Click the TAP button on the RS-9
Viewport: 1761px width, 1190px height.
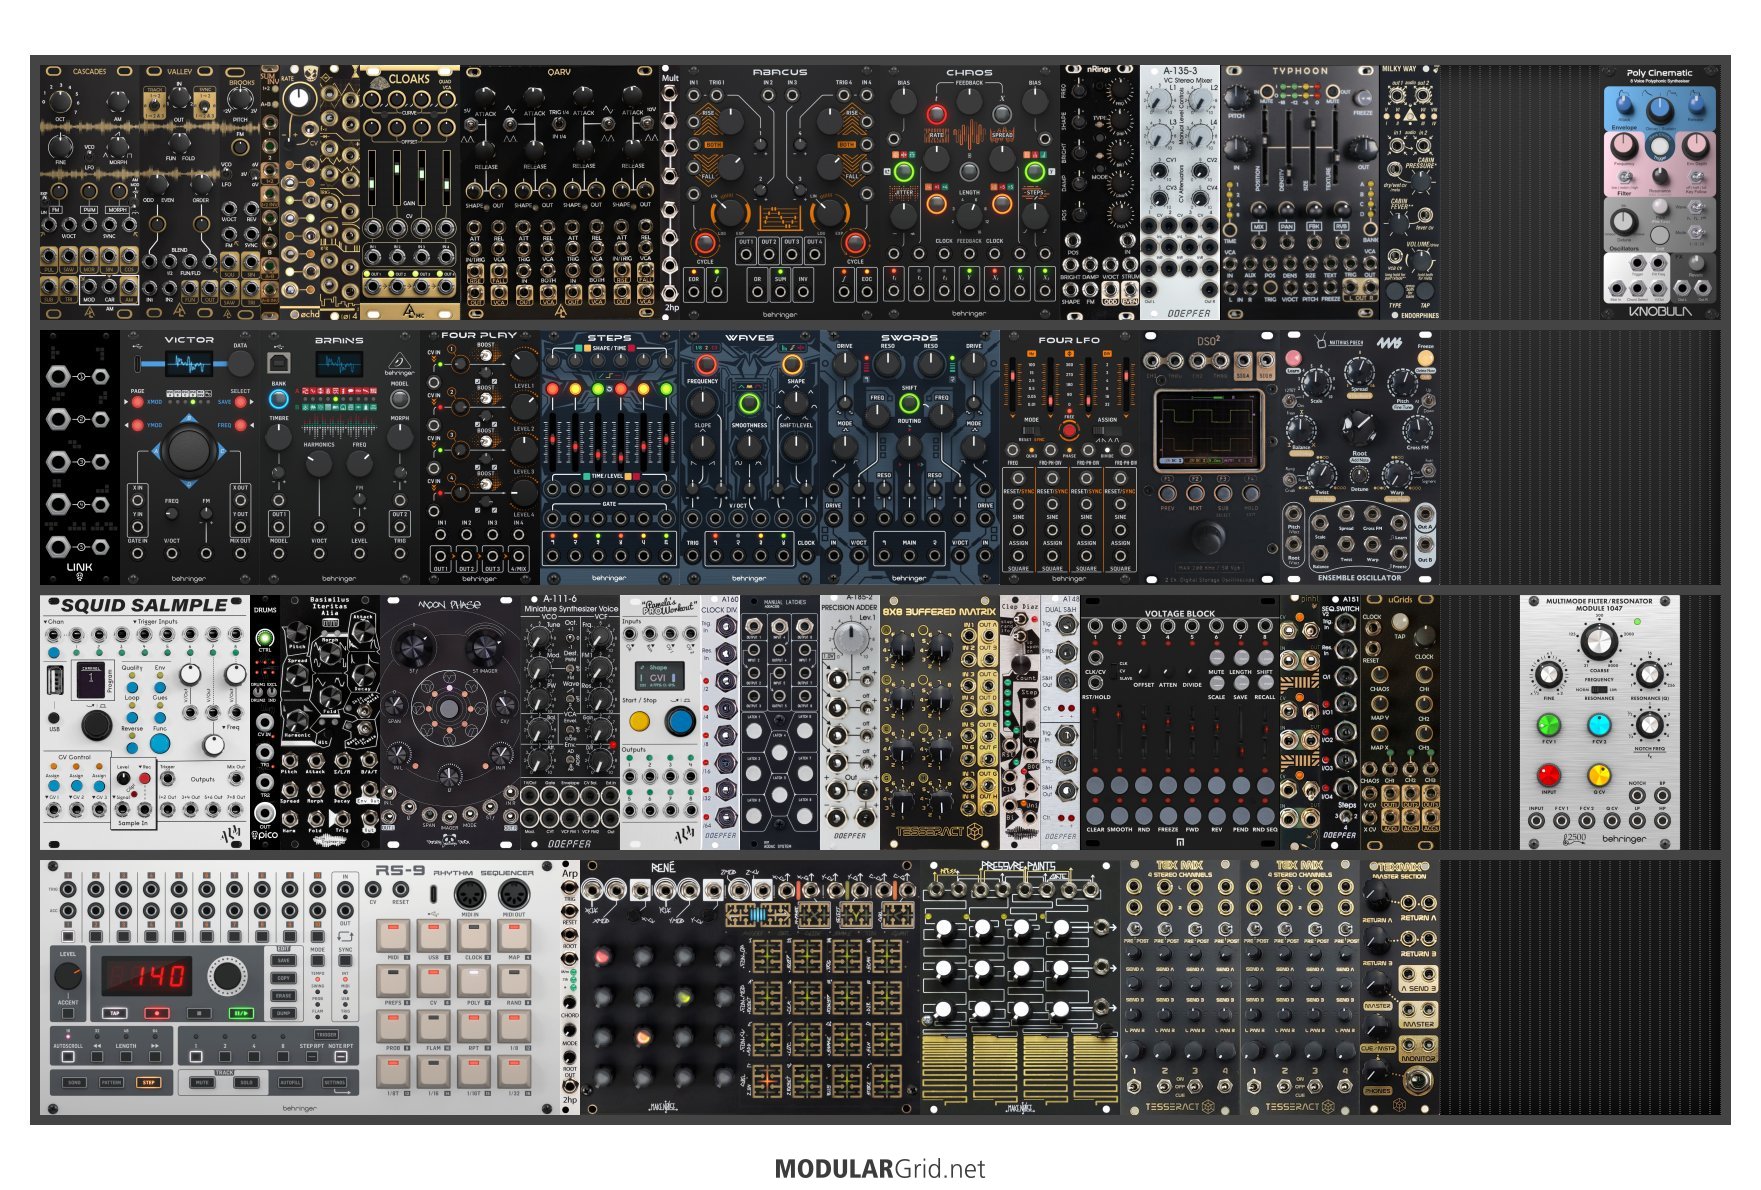(x=116, y=1013)
